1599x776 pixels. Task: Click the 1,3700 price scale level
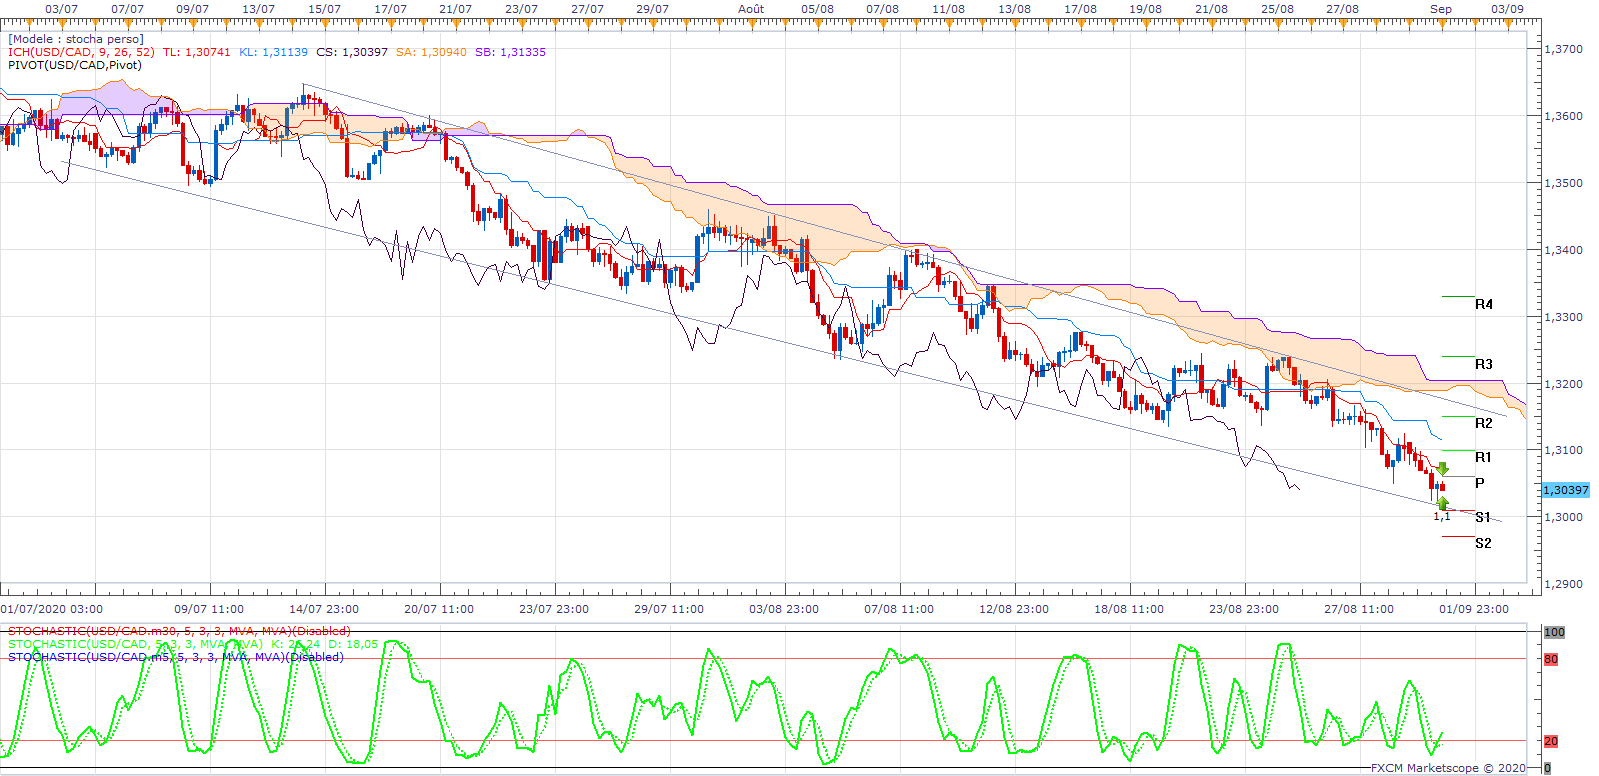tap(1563, 49)
